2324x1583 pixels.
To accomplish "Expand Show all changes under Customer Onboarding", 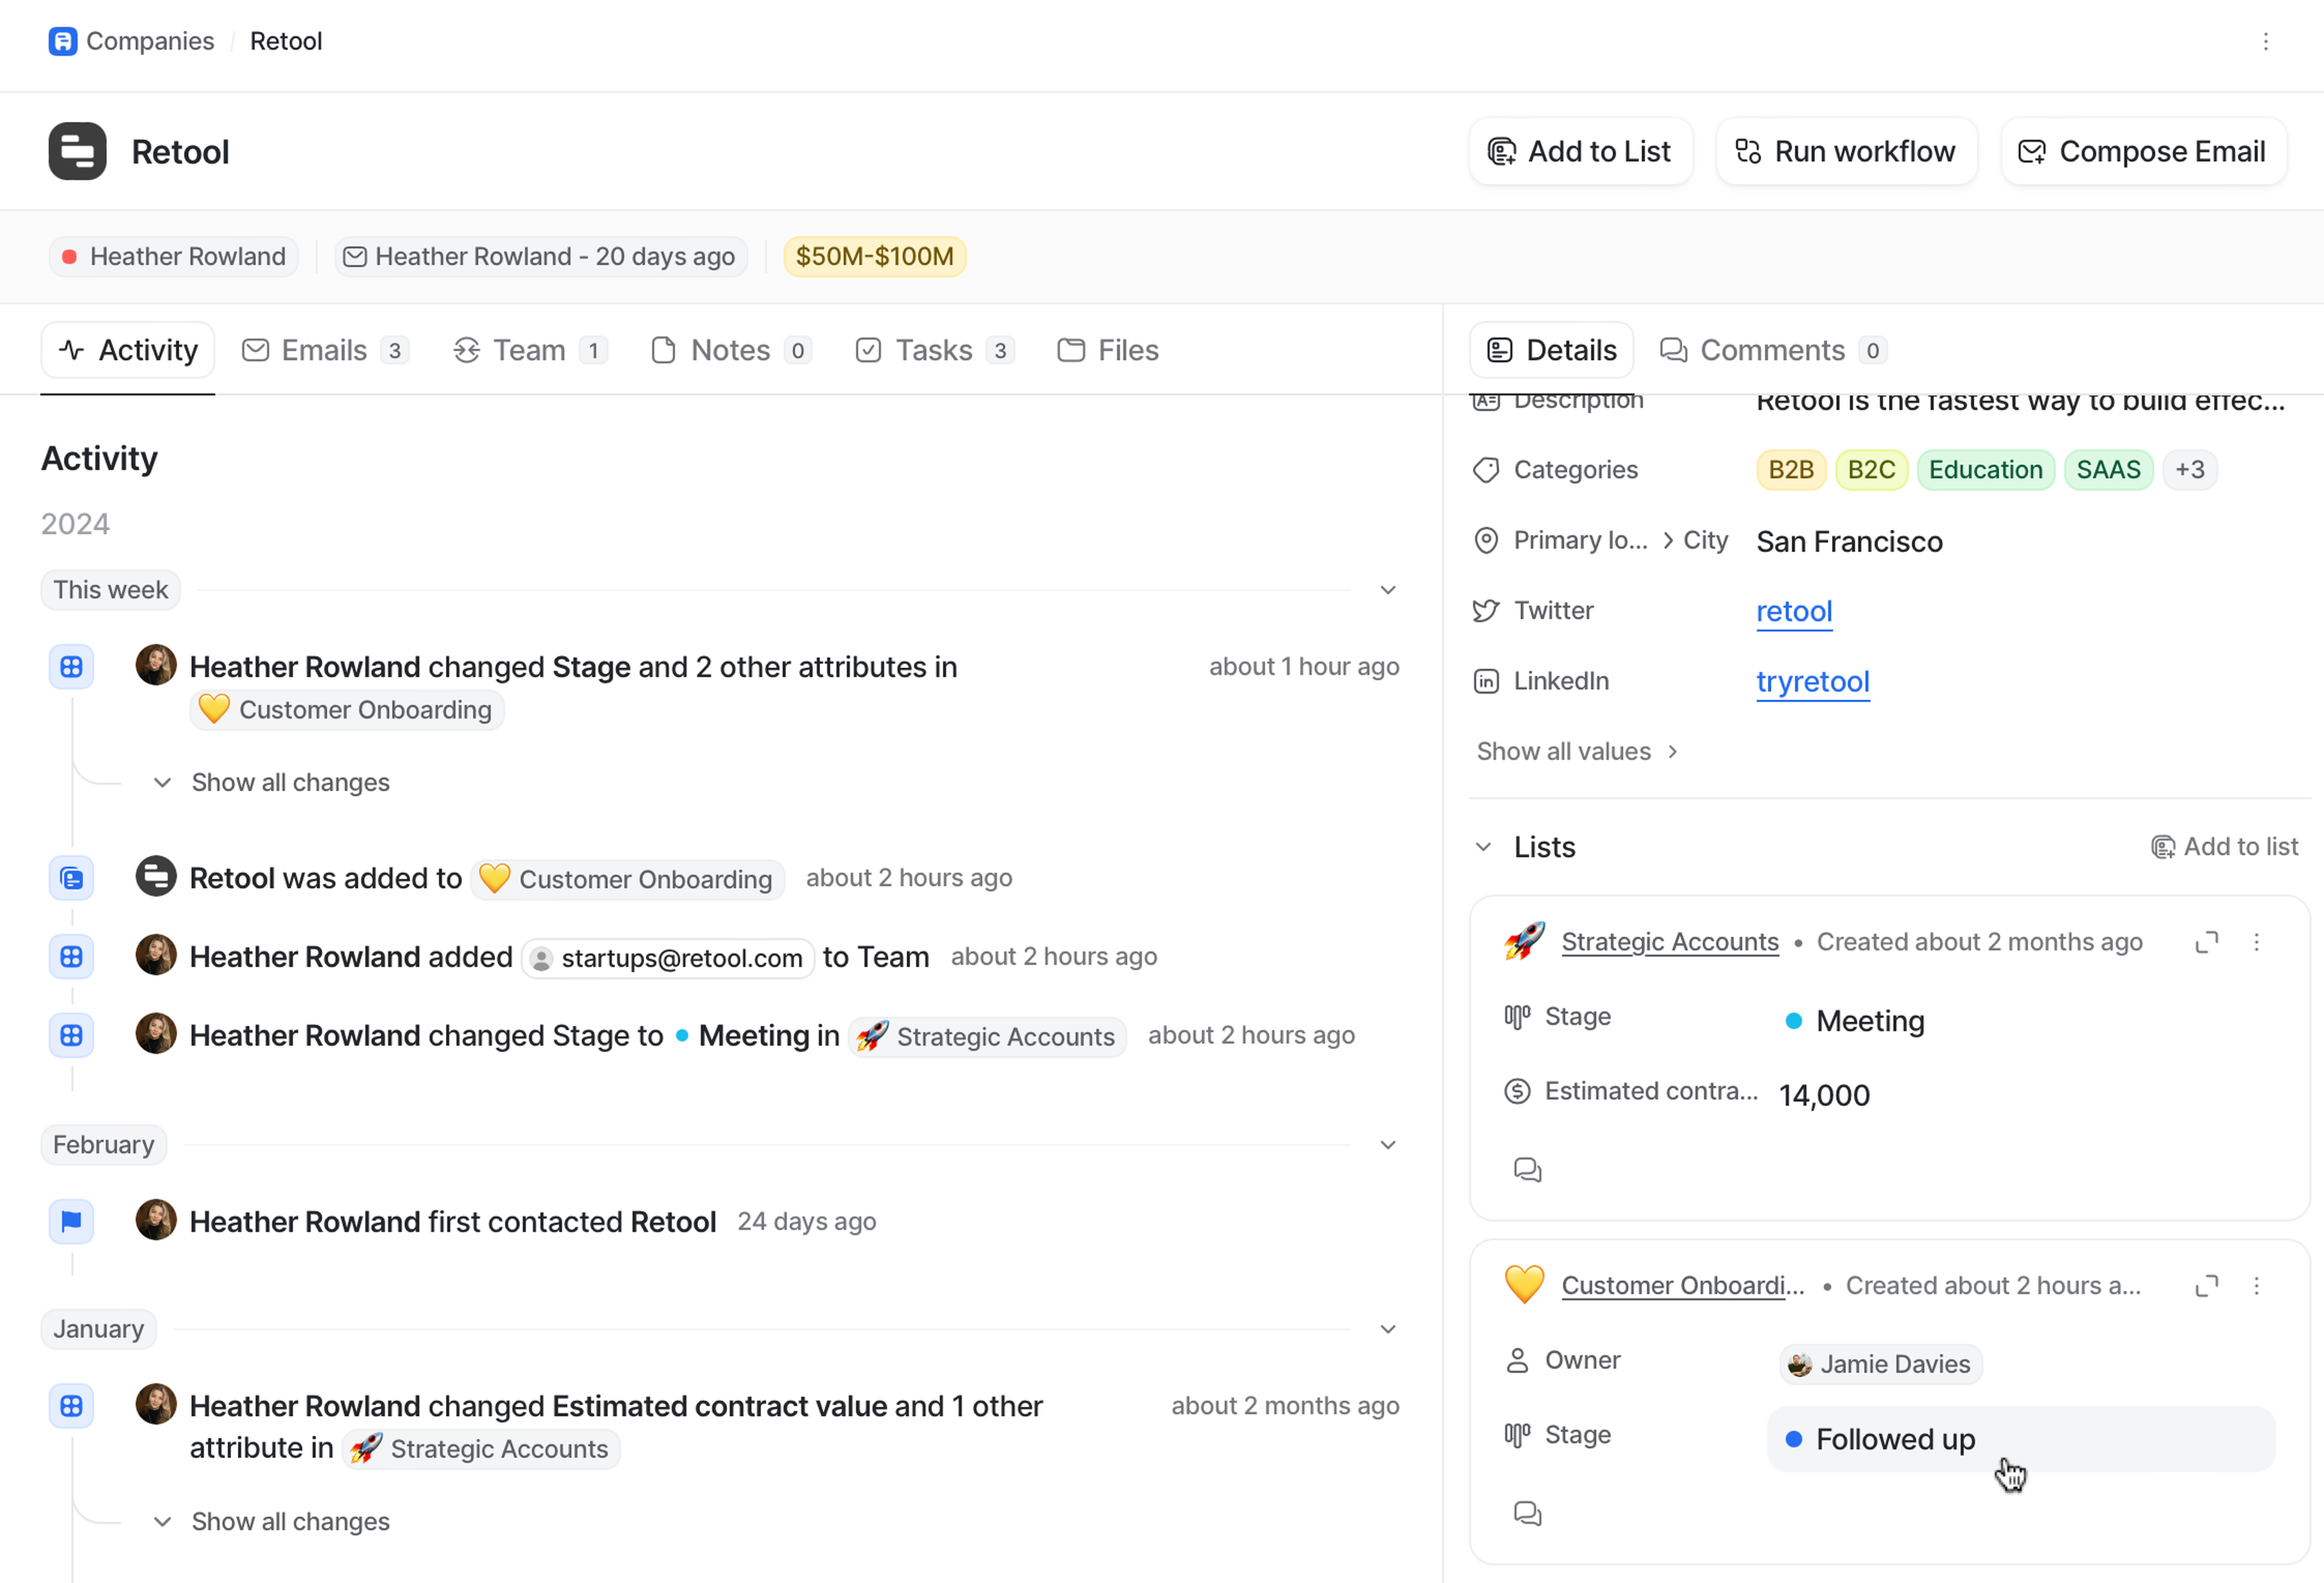I will coord(290,782).
